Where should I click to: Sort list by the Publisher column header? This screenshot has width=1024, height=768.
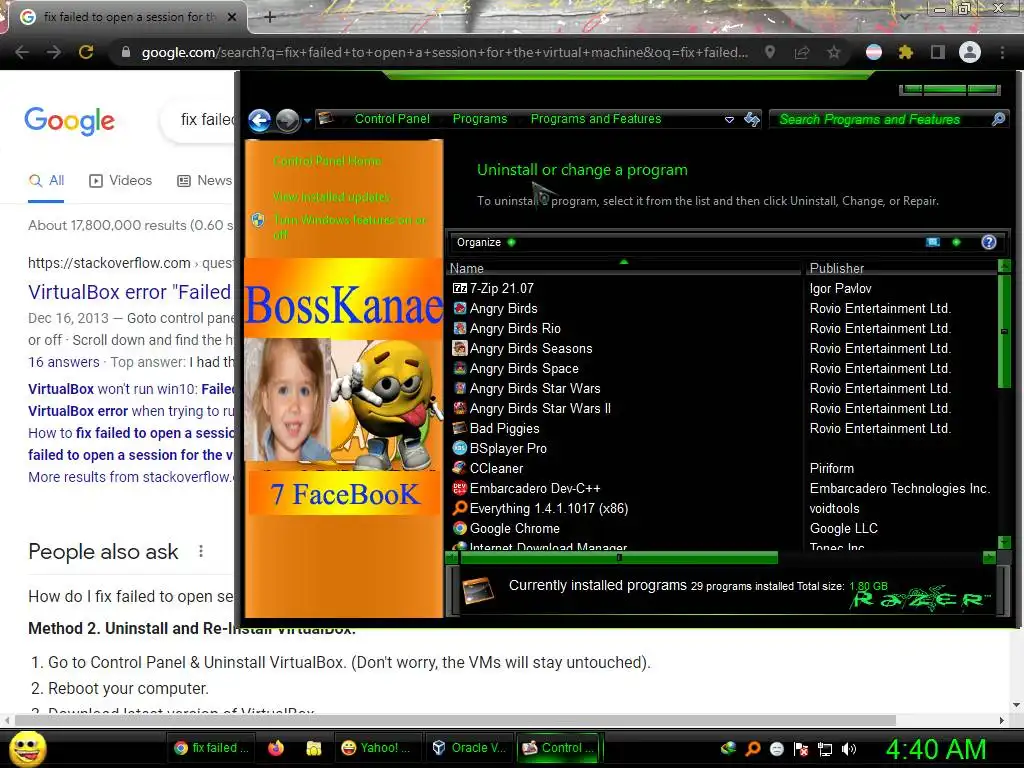click(x=901, y=268)
